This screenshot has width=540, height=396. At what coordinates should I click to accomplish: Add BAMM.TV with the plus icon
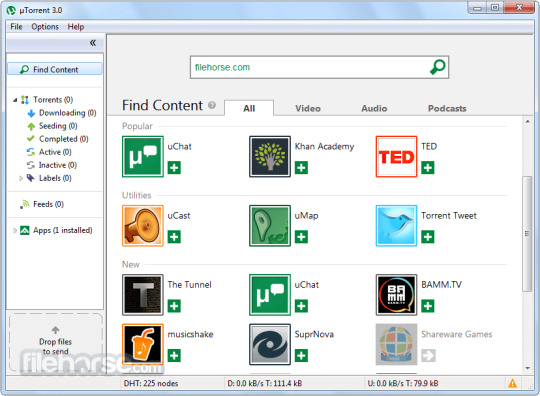[428, 306]
